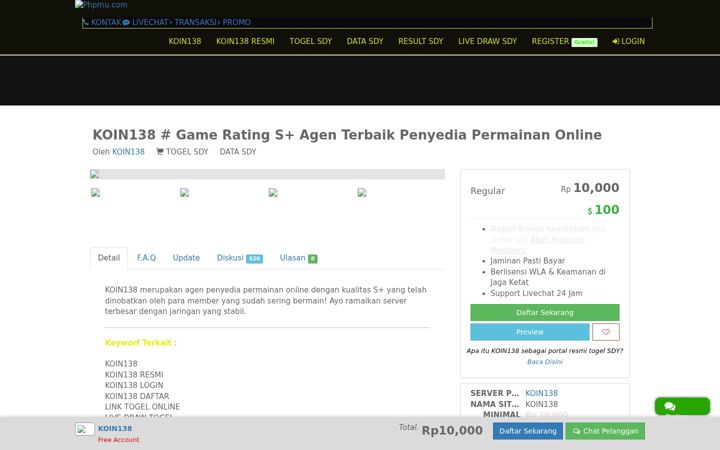The height and width of the screenshot is (450, 720).
Task: Click the 'Support Livechat 24 Jam' bullet
Action: (536, 293)
